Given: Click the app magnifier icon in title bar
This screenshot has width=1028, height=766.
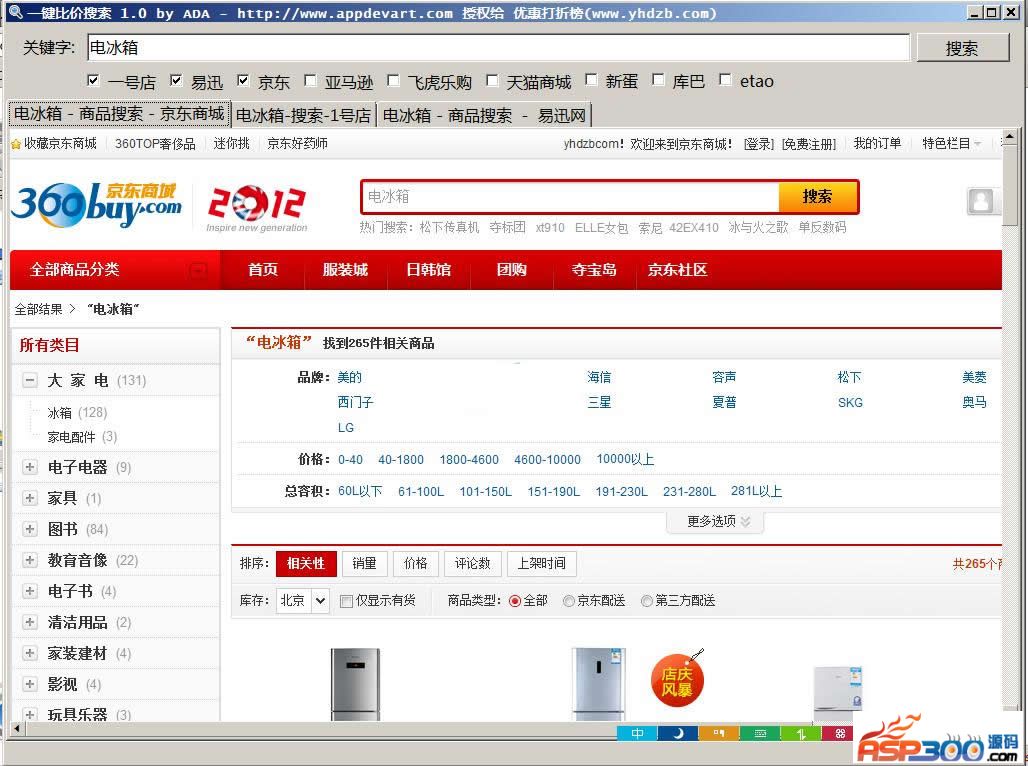Looking at the screenshot, I should click(x=16, y=12).
